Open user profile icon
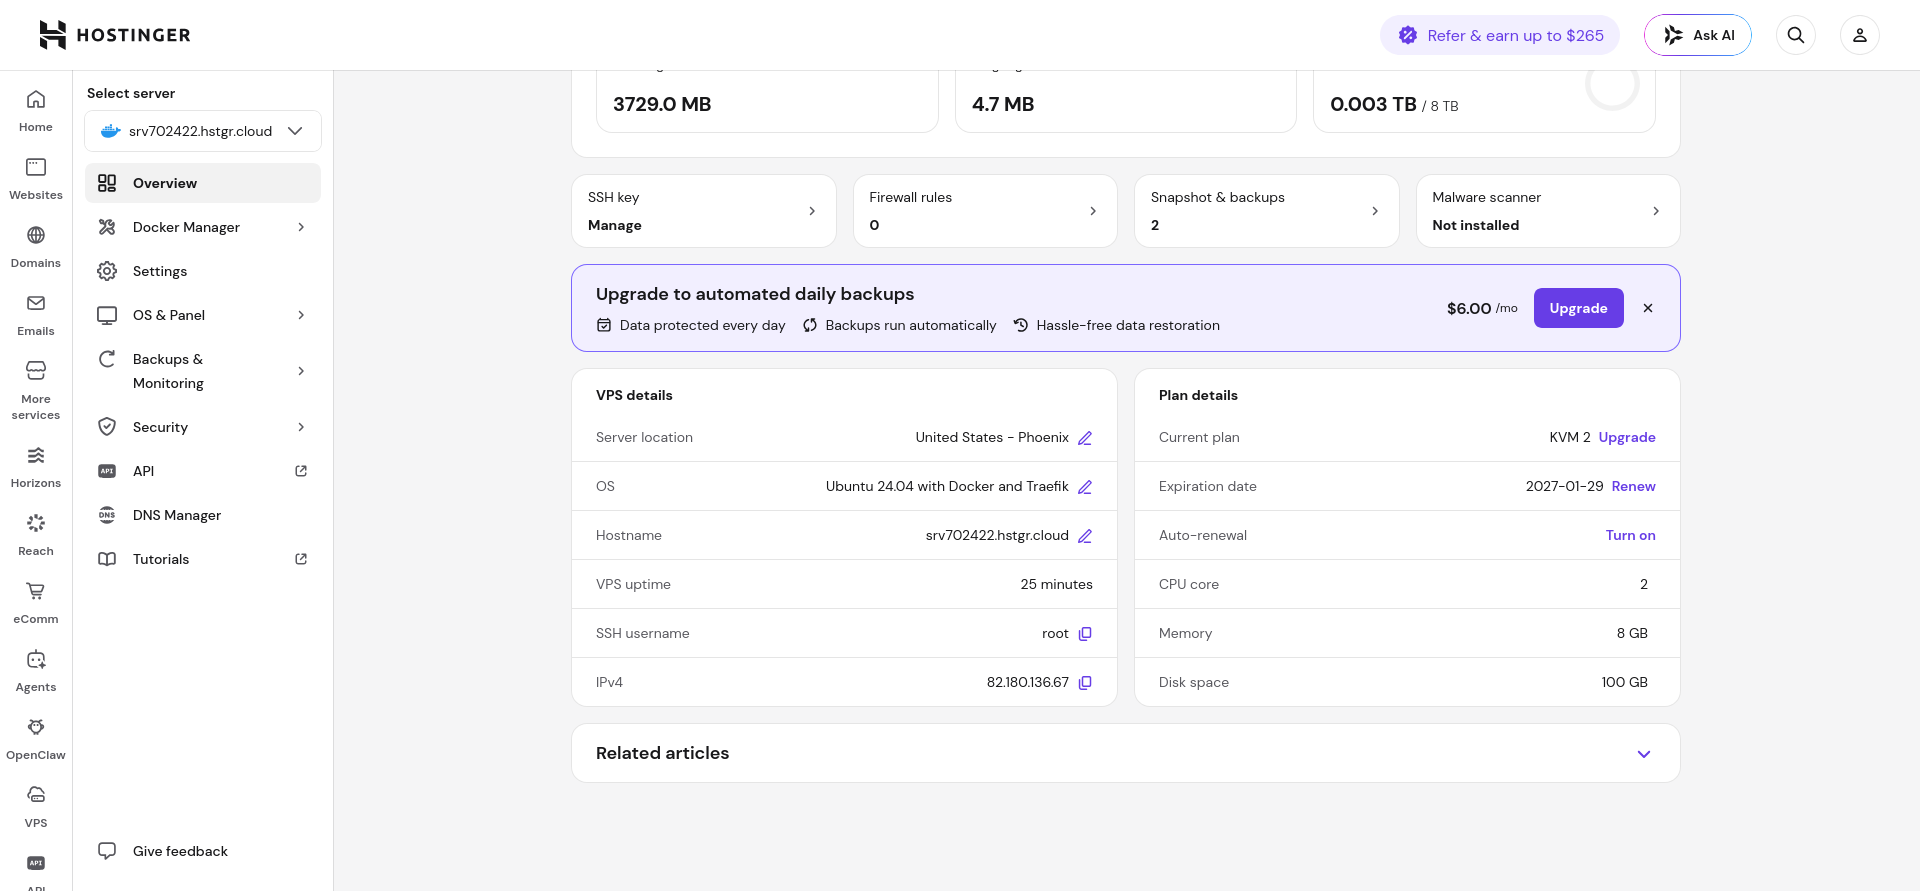Viewport: 1920px width, 891px height. pyautogui.click(x=1860, y=35)
